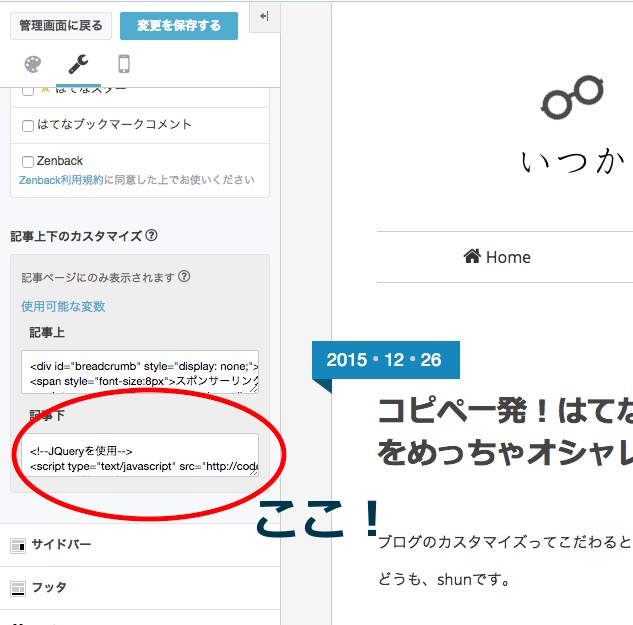Click the 2015 12 26 date label
This screenshot has width=633, height=625.
(386, 360)
